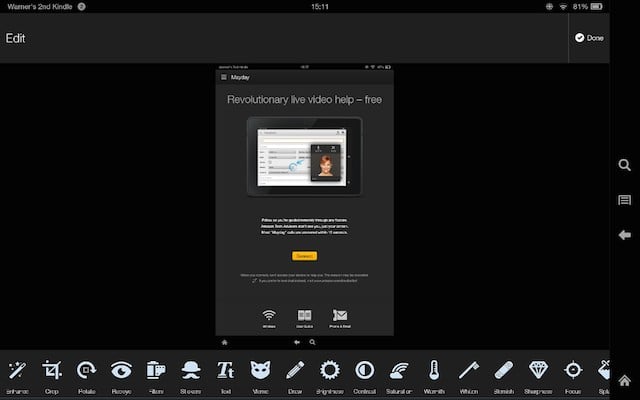Image resolution: width=640 pixels, height=400 pixels.
Task: Select the Draw pencil tool
Action: click(x=295, y=377)
